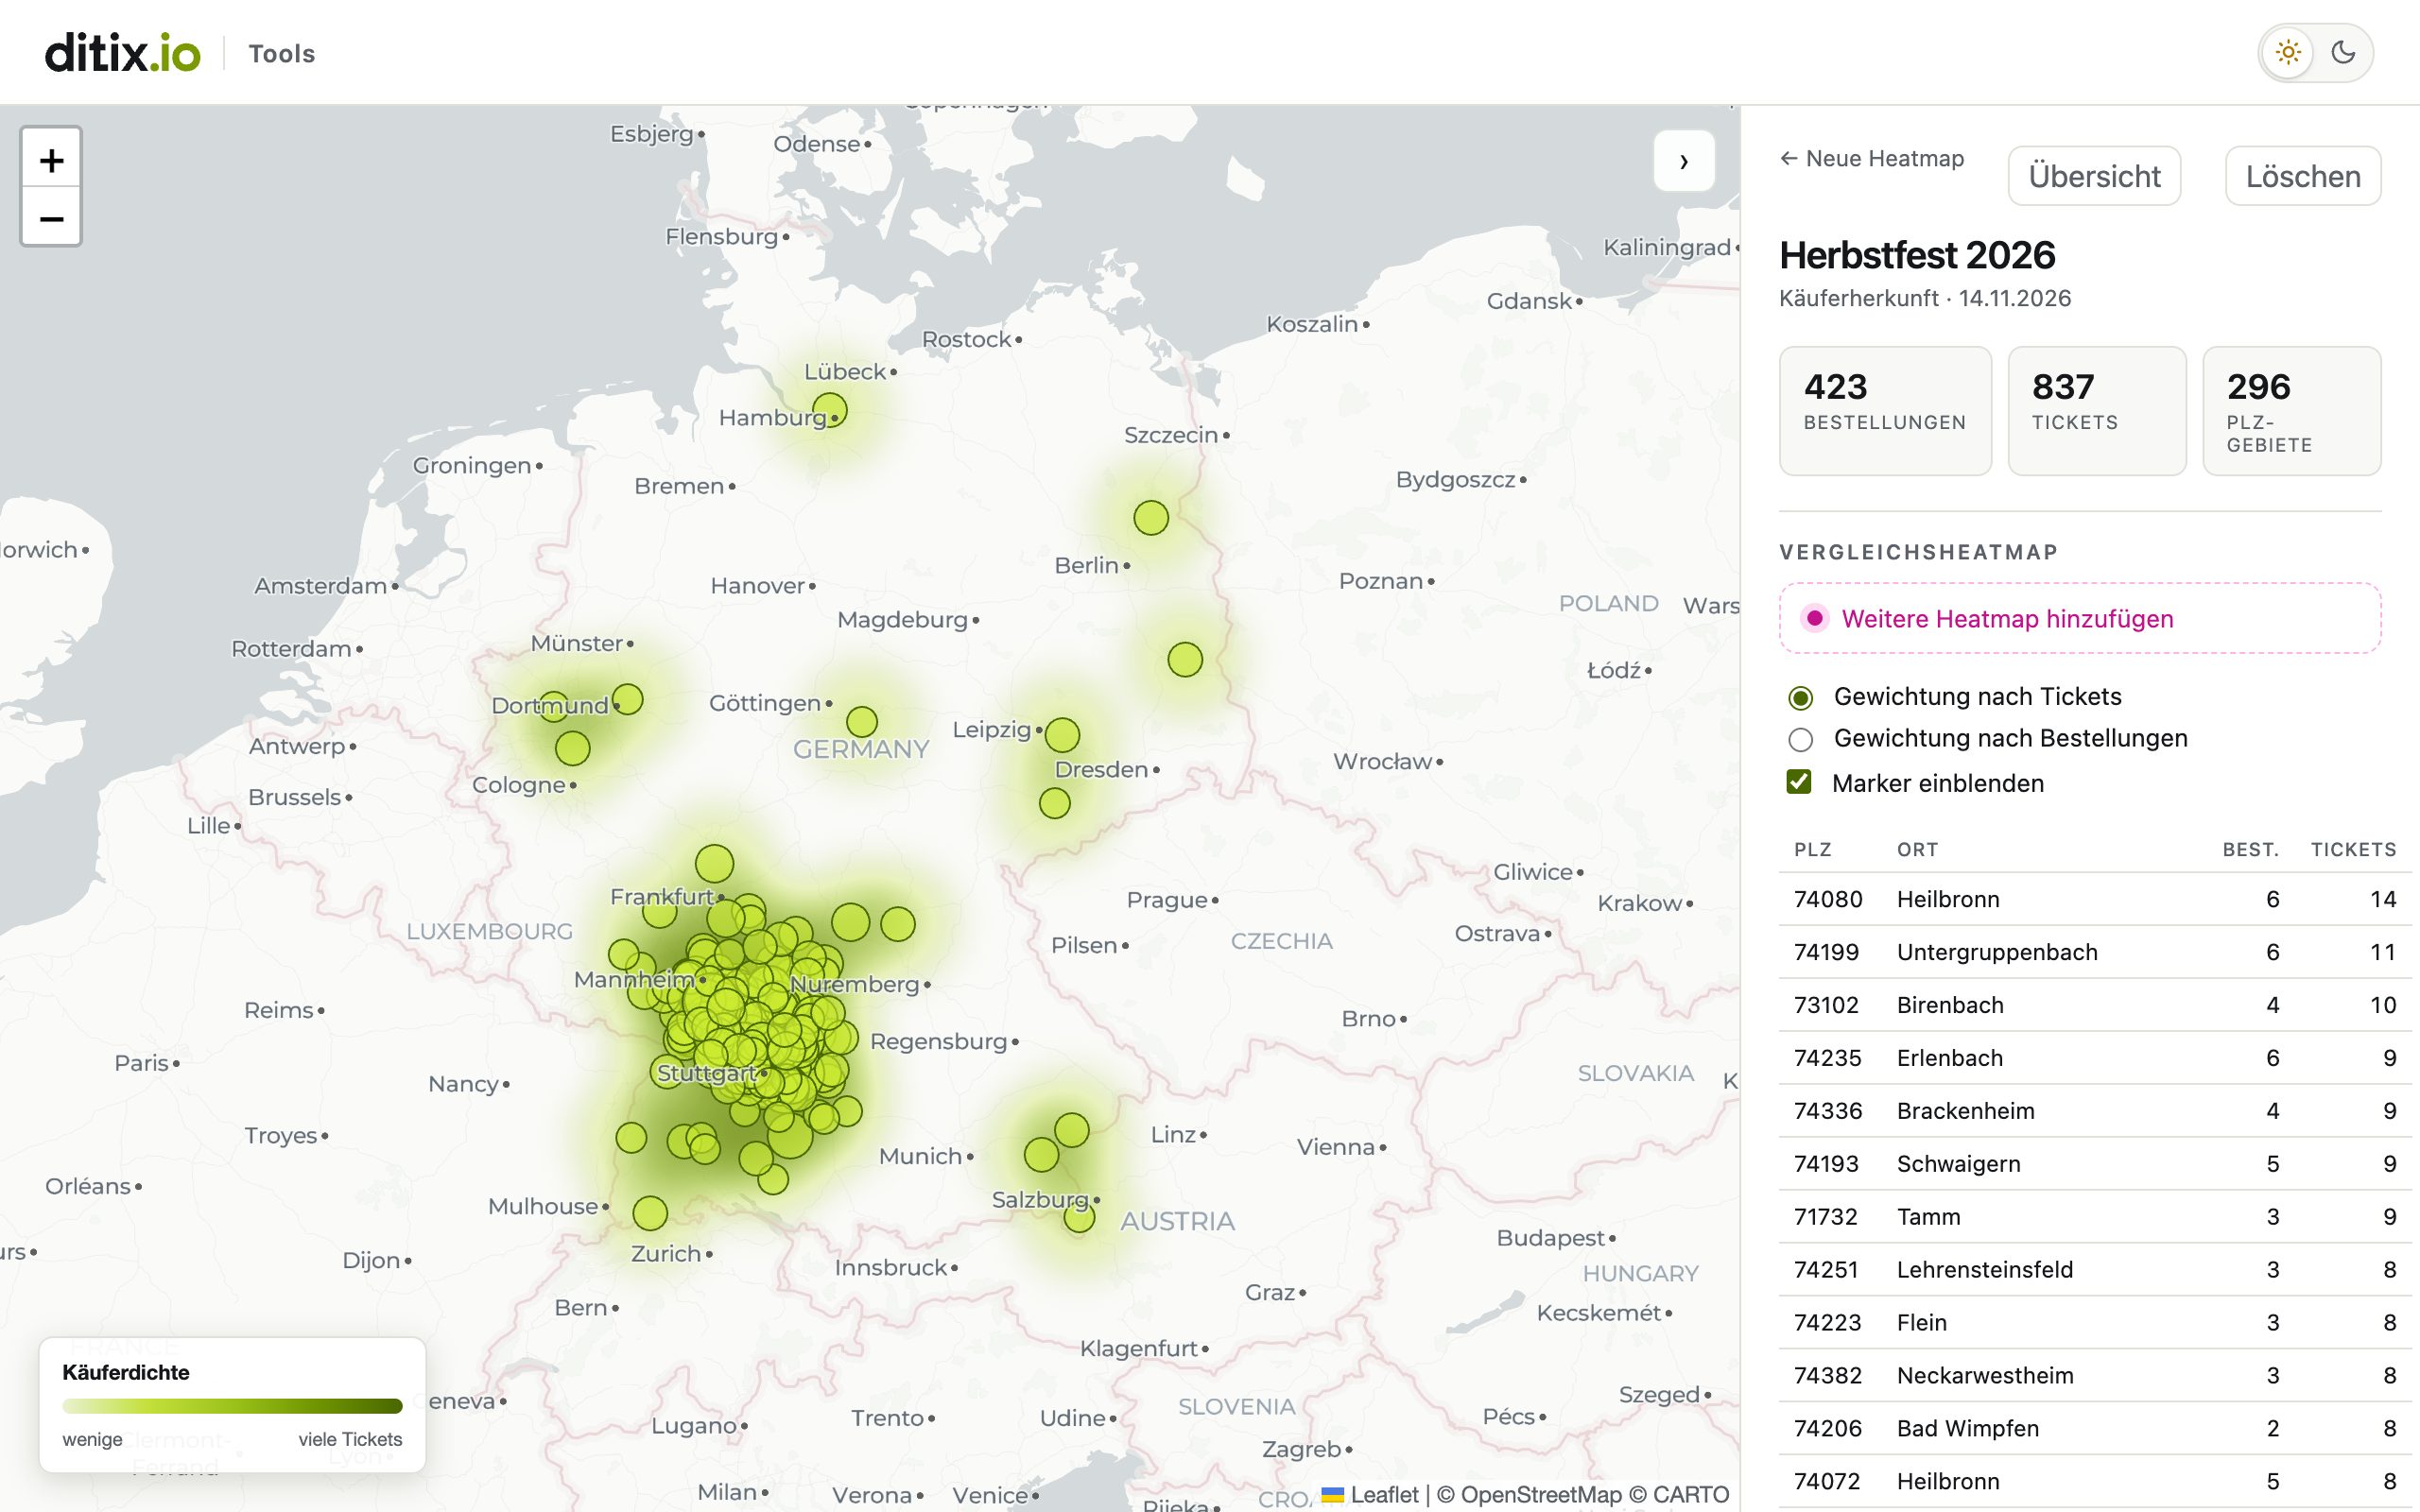Click the marker east of Münster
The height and width of the screenshot is (1512, 2420).
[627, 699]
